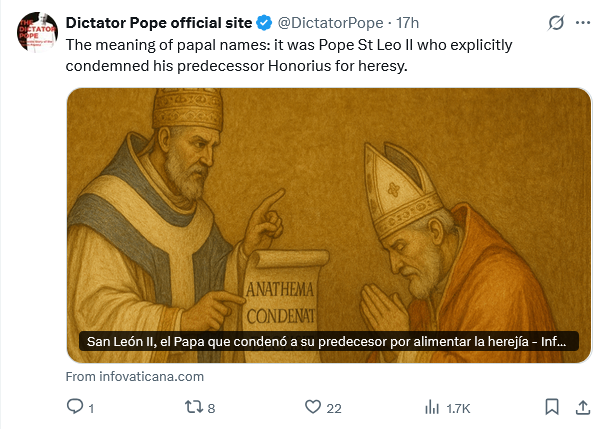
Task: Share the post via the upload arrow icon
Action: (582, 407)
